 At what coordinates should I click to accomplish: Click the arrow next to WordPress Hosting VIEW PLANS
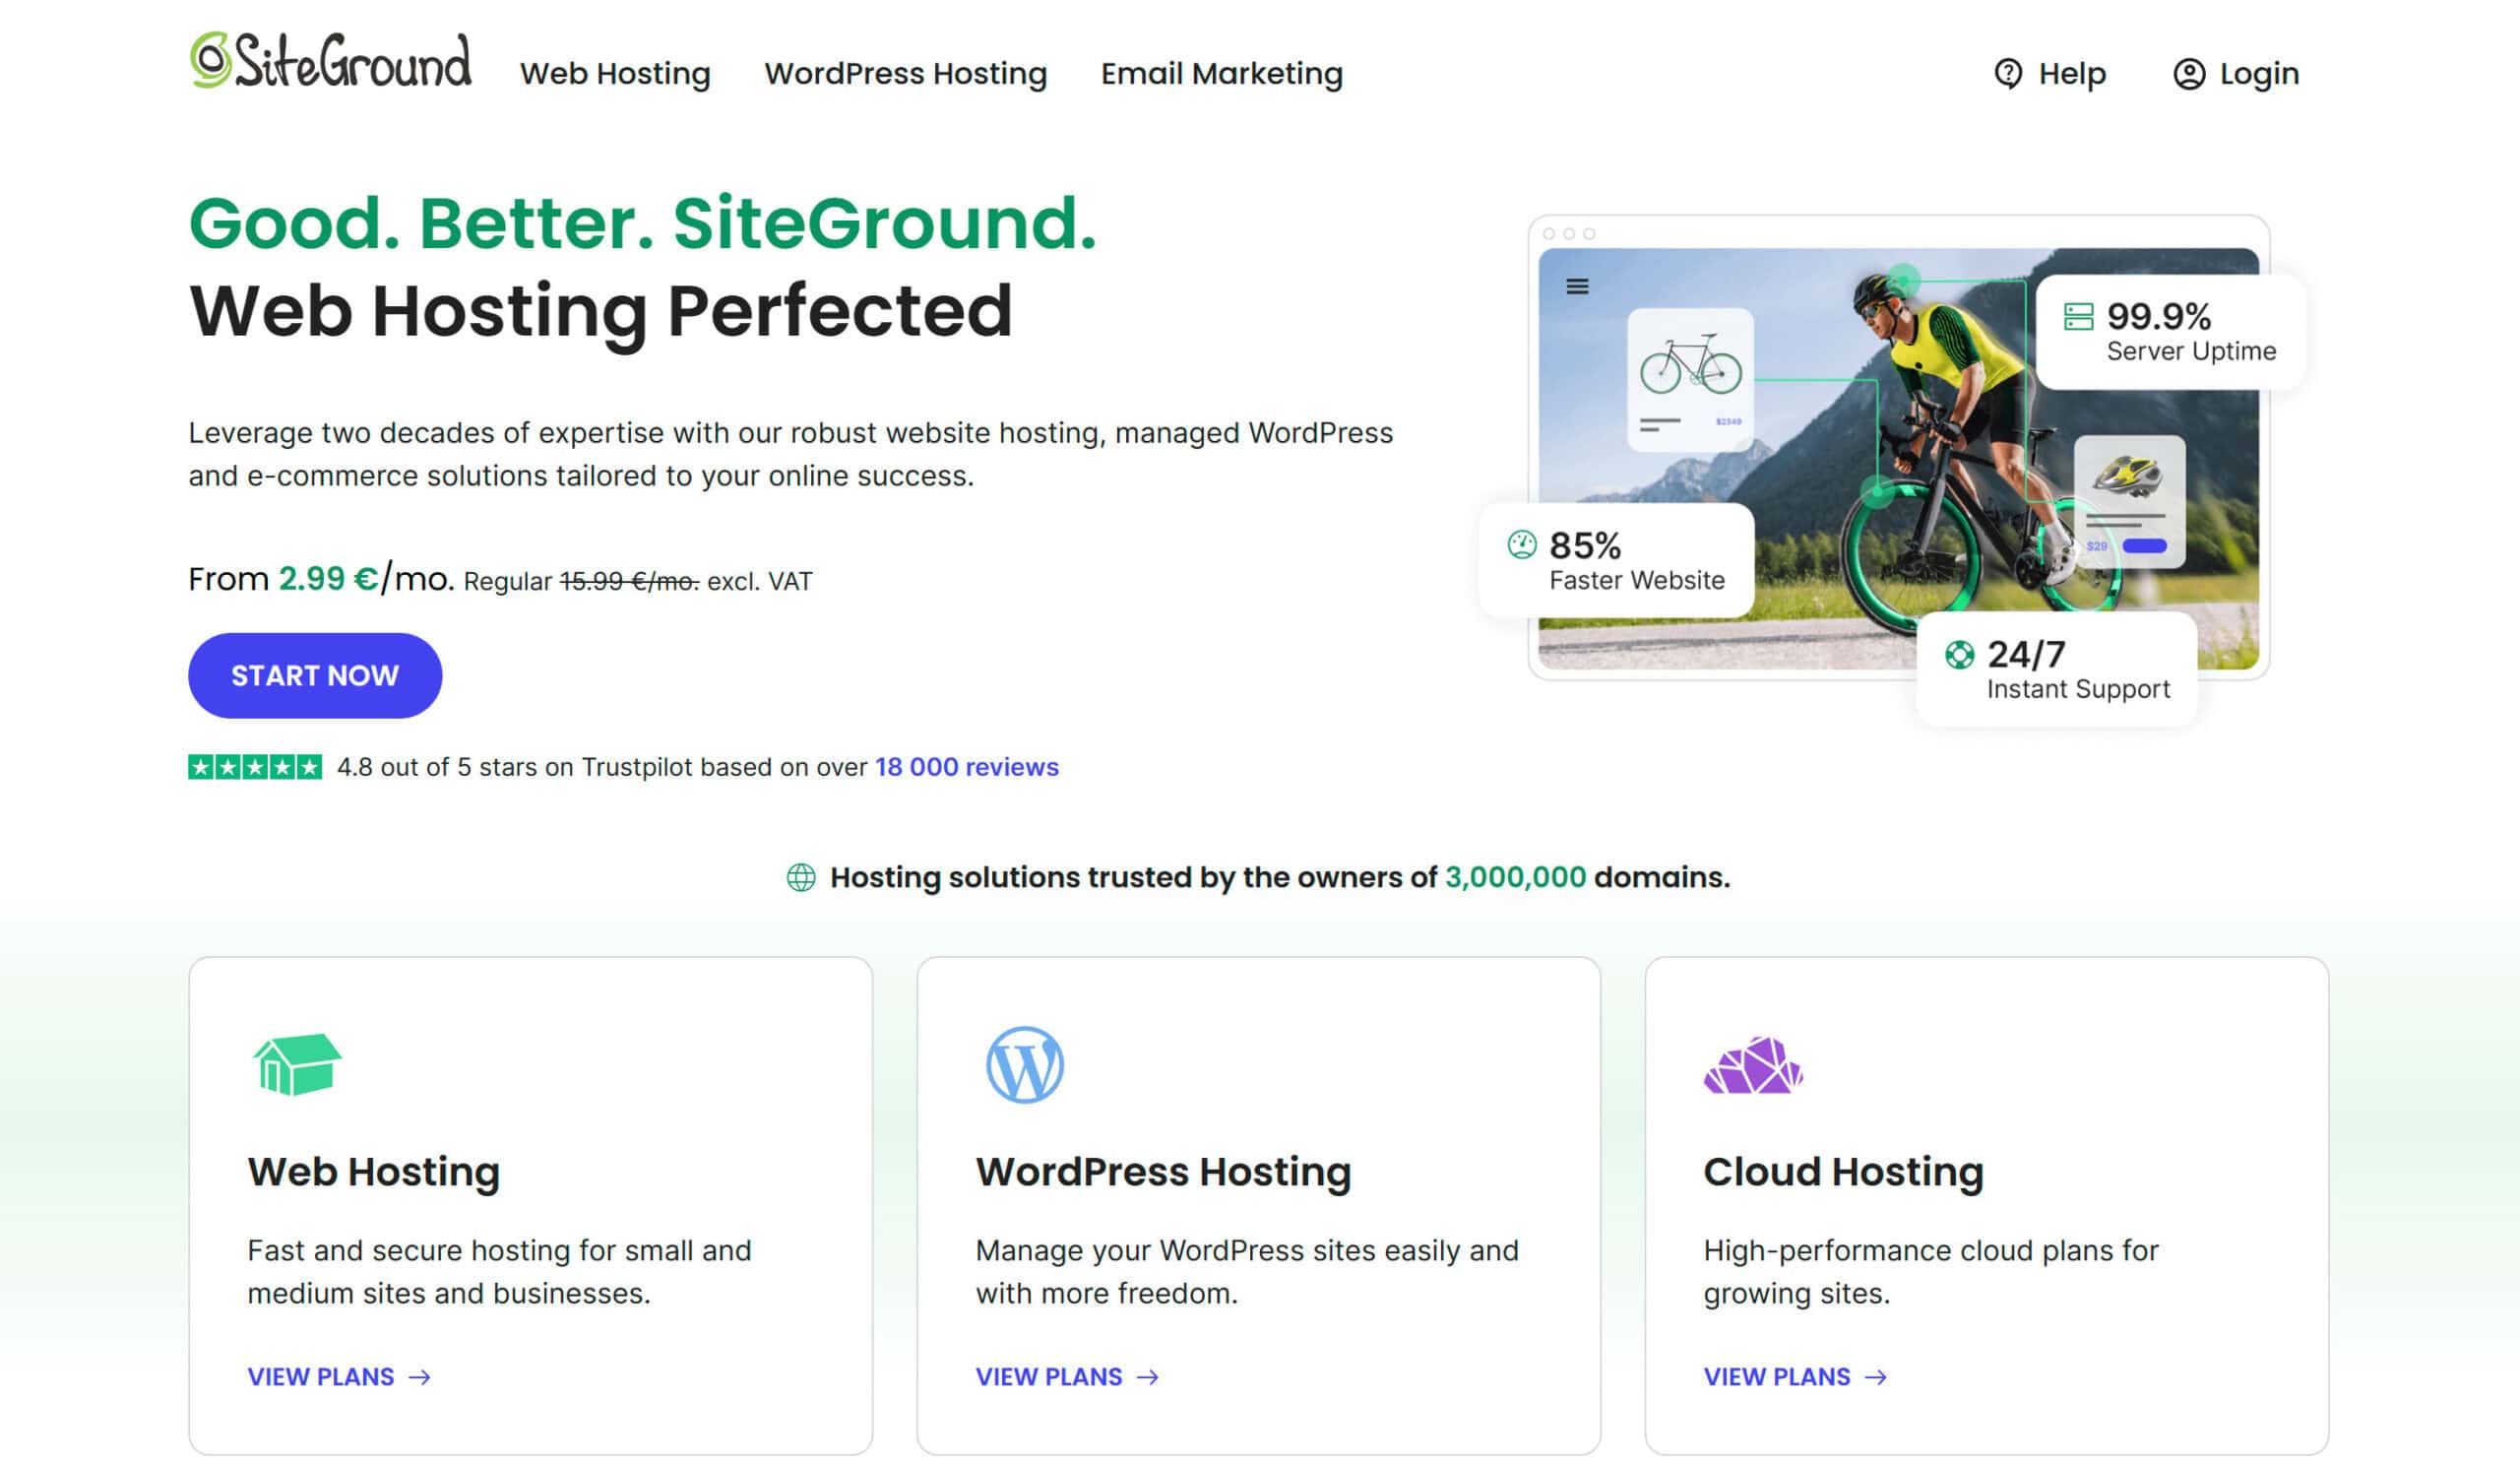[x=1147, y=1376]
